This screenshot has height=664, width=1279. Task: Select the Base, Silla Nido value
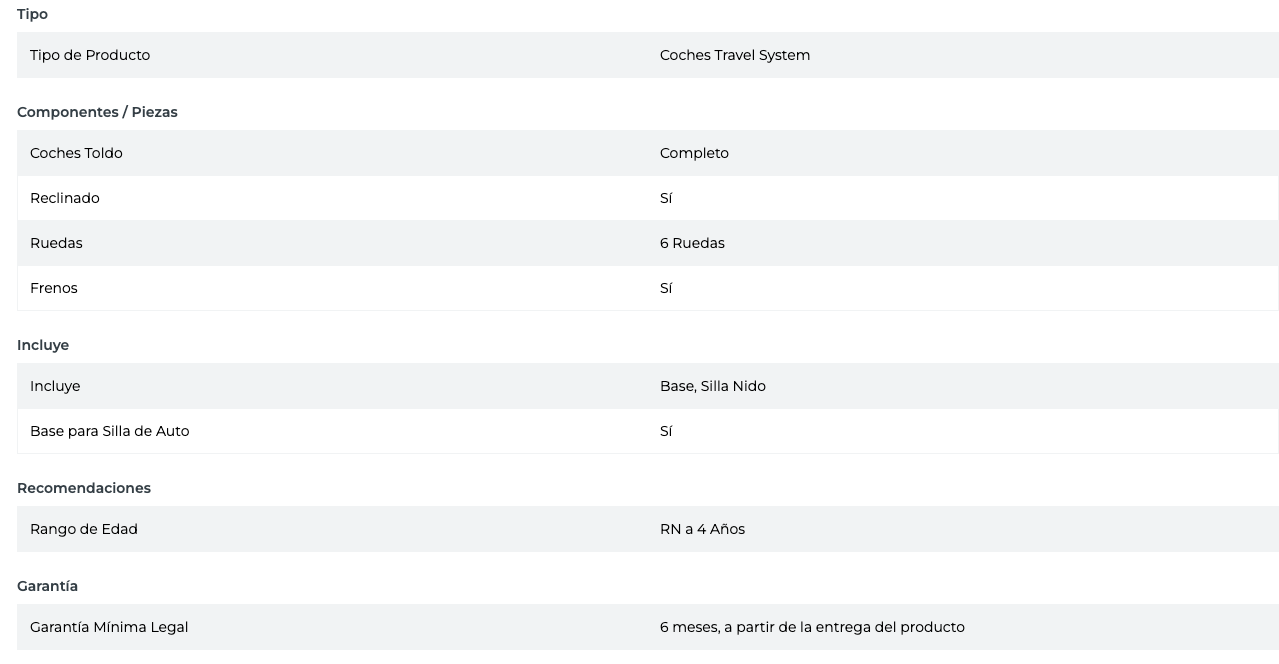tap(713, 386)
